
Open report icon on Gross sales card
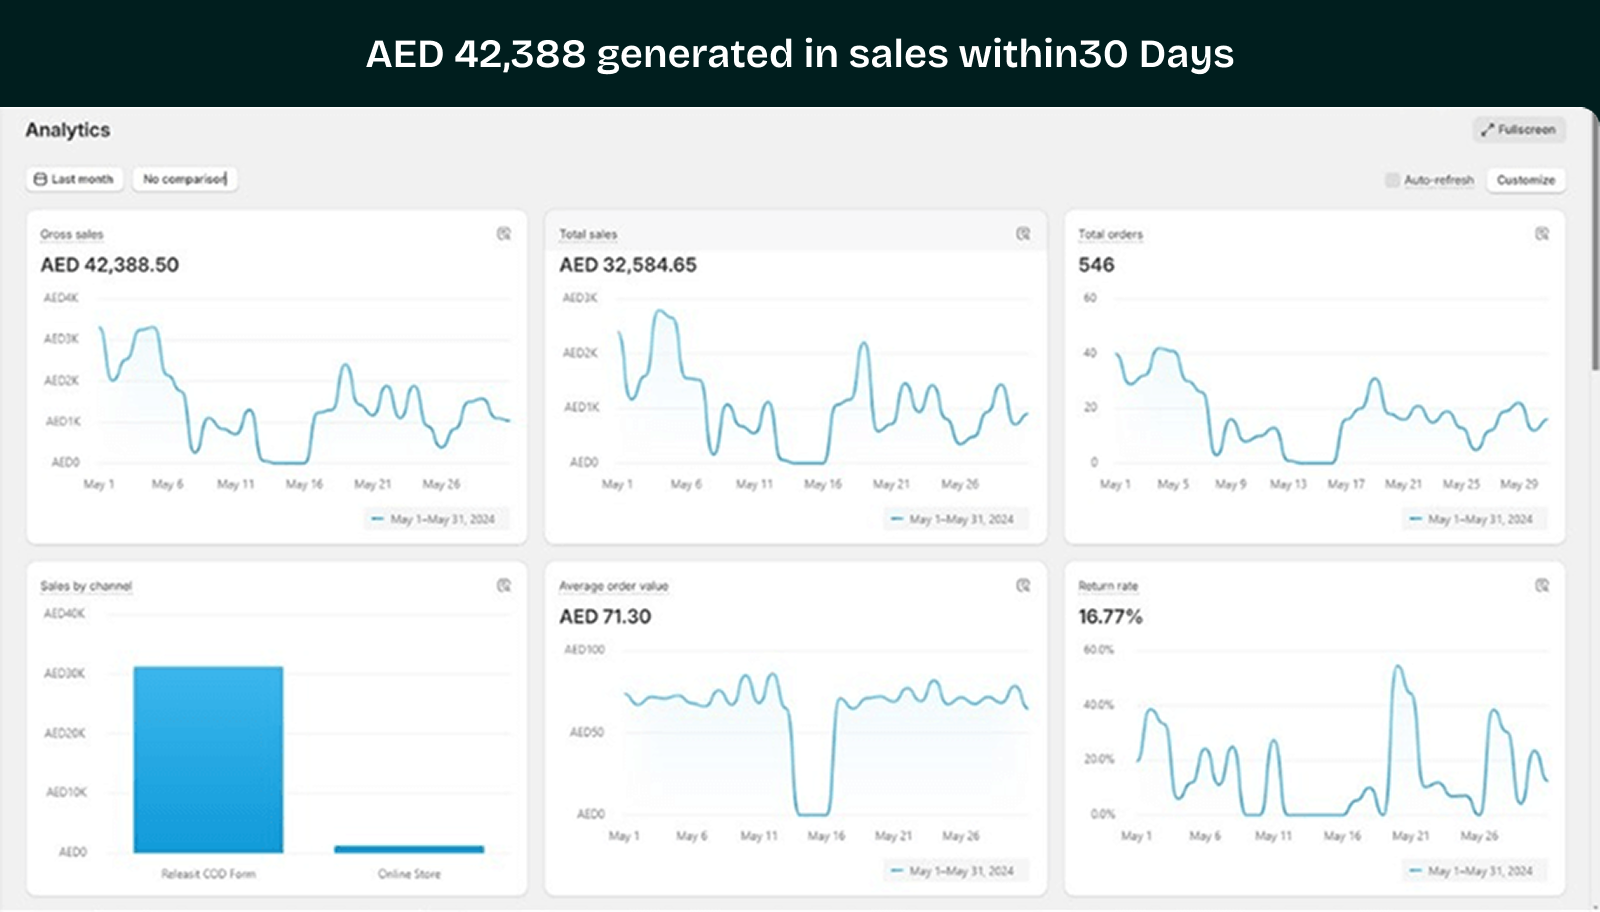click(x=504, y=234)
